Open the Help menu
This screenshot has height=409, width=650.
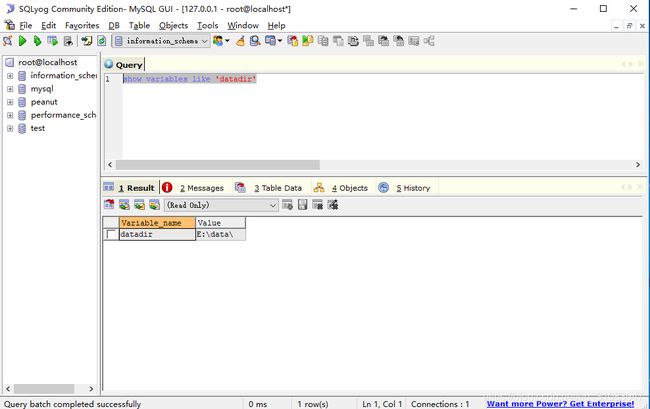point(276,26)
